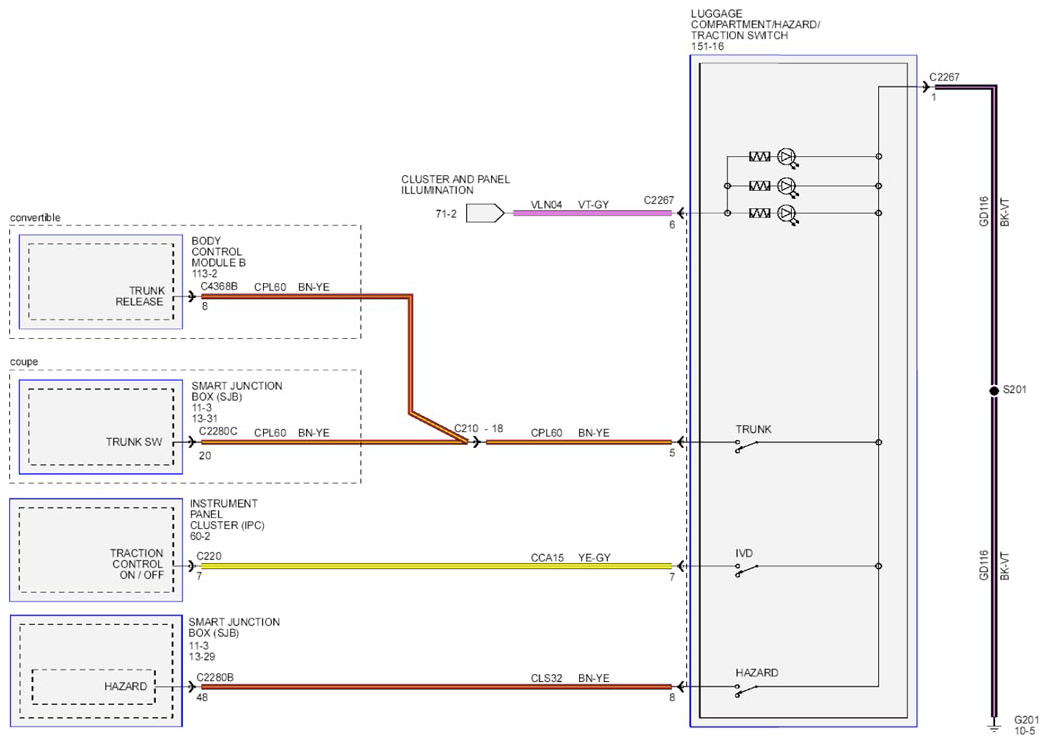
Task: Click the 10-5 page reference
Action: (1025, 731)
